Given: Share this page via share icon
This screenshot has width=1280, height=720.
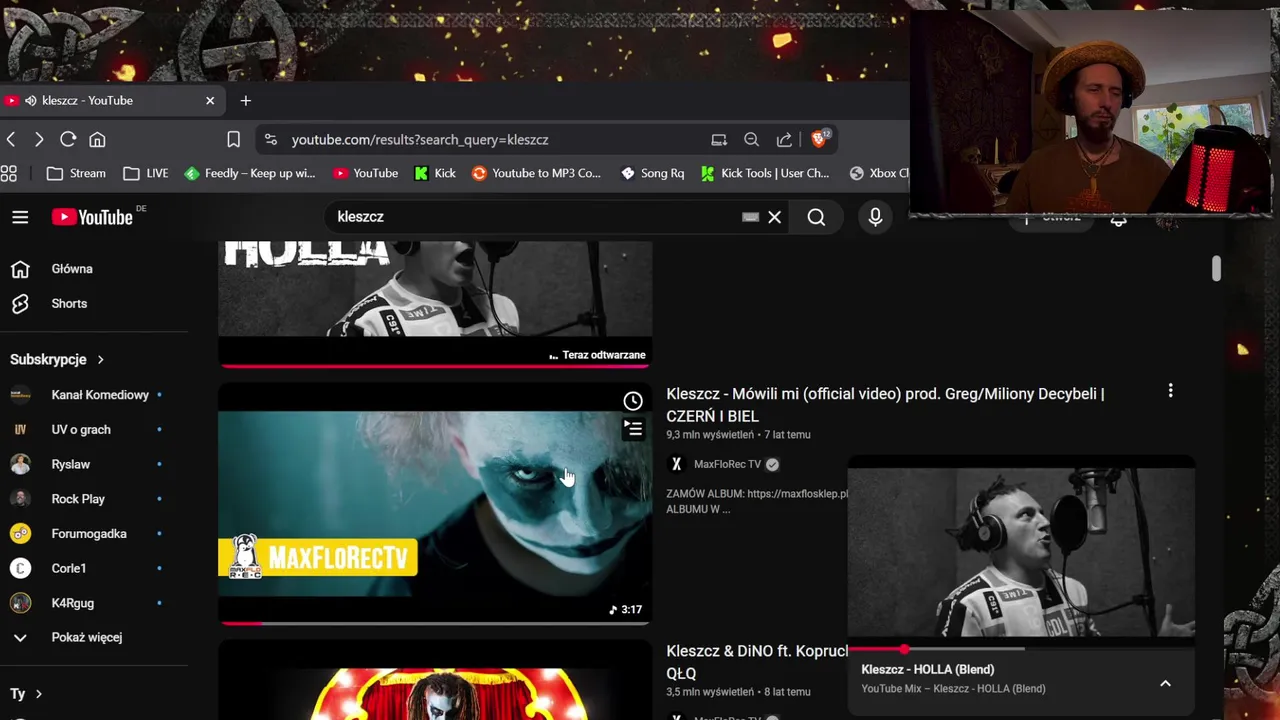Looking at the screenshot, I should tap(784, 139).
